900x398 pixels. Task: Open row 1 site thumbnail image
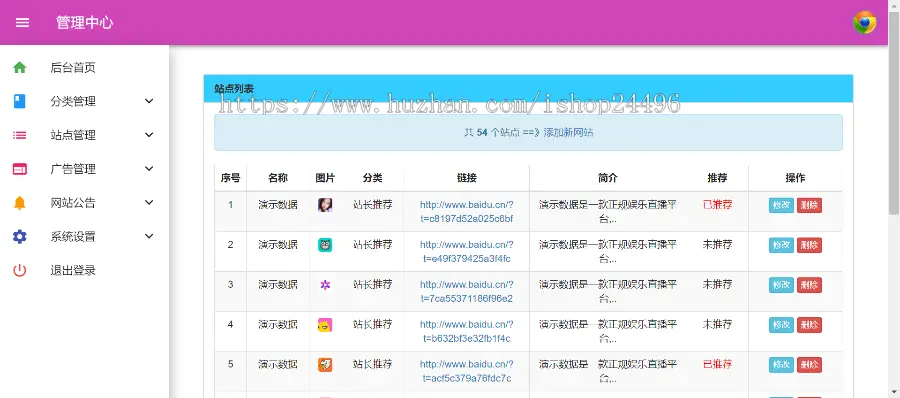(325, 205)
